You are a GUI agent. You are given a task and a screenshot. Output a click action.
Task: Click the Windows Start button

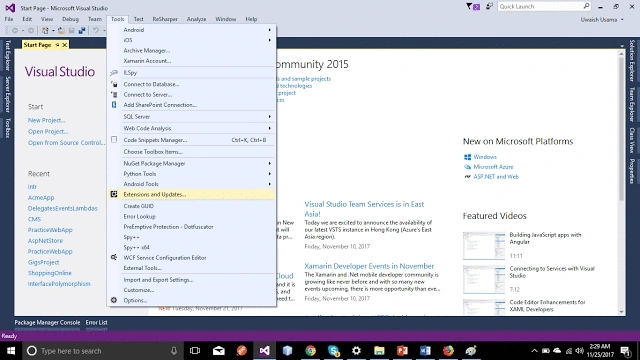(x=11, y=351)
